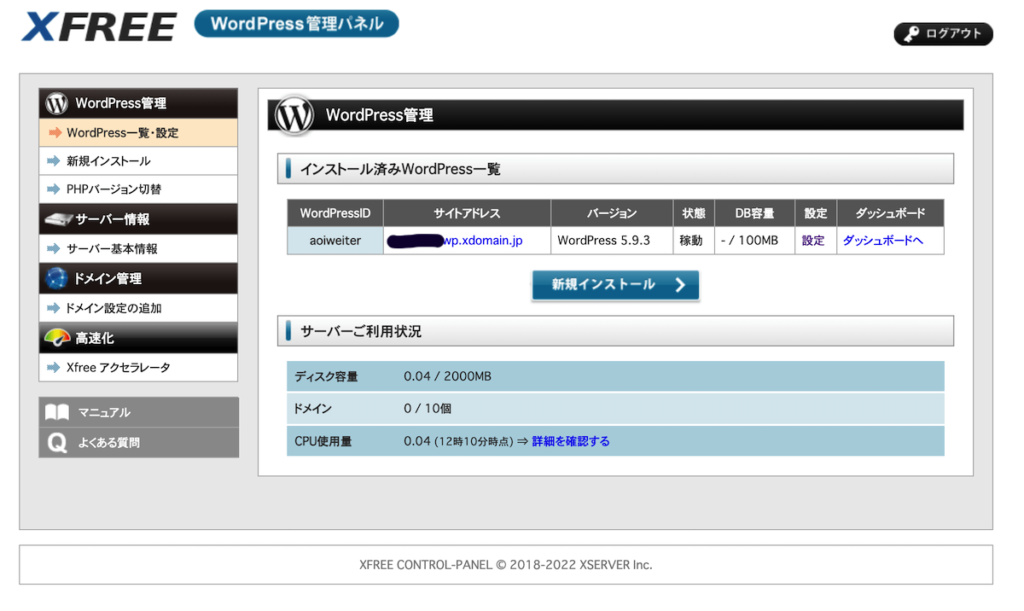Viewport: 1024px width, 611px height.
Task: Click the WordPress管理パネル badge
Action: pyautogui.click(x=296, y=24)
